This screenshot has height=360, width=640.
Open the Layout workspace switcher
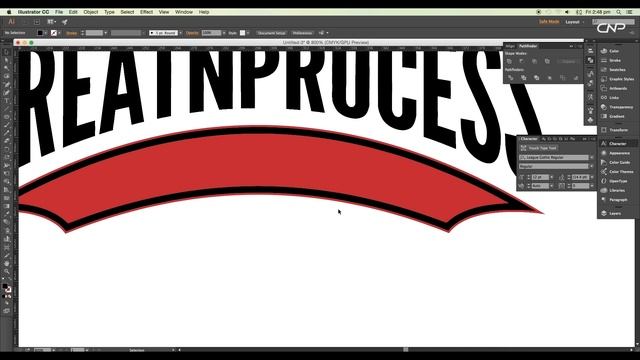tap(575, 22)
